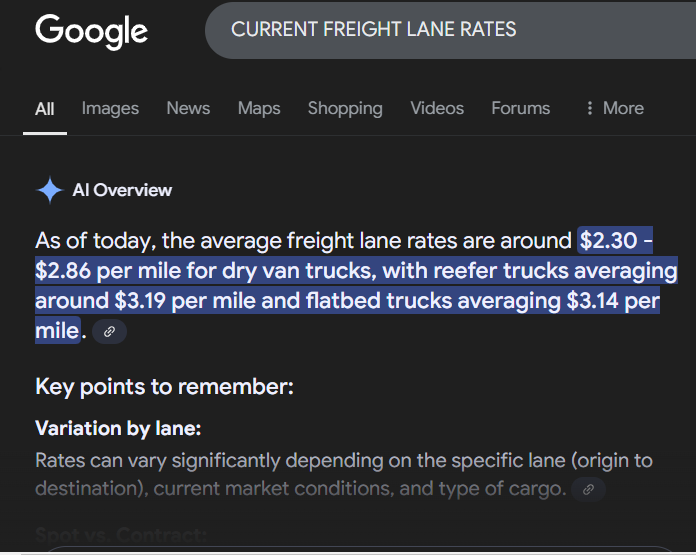Image resolution: width=696 pixels, height=555 pixels.
Task: Click the 'Key points to remember:' heading
Action: [x=164, y=387]
